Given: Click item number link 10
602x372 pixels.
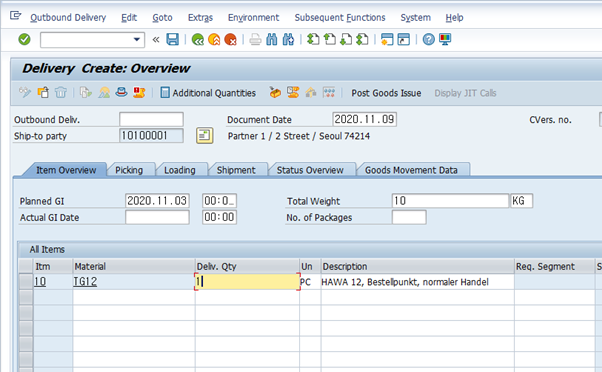Looking at the screenshot, I should (40, 282).
